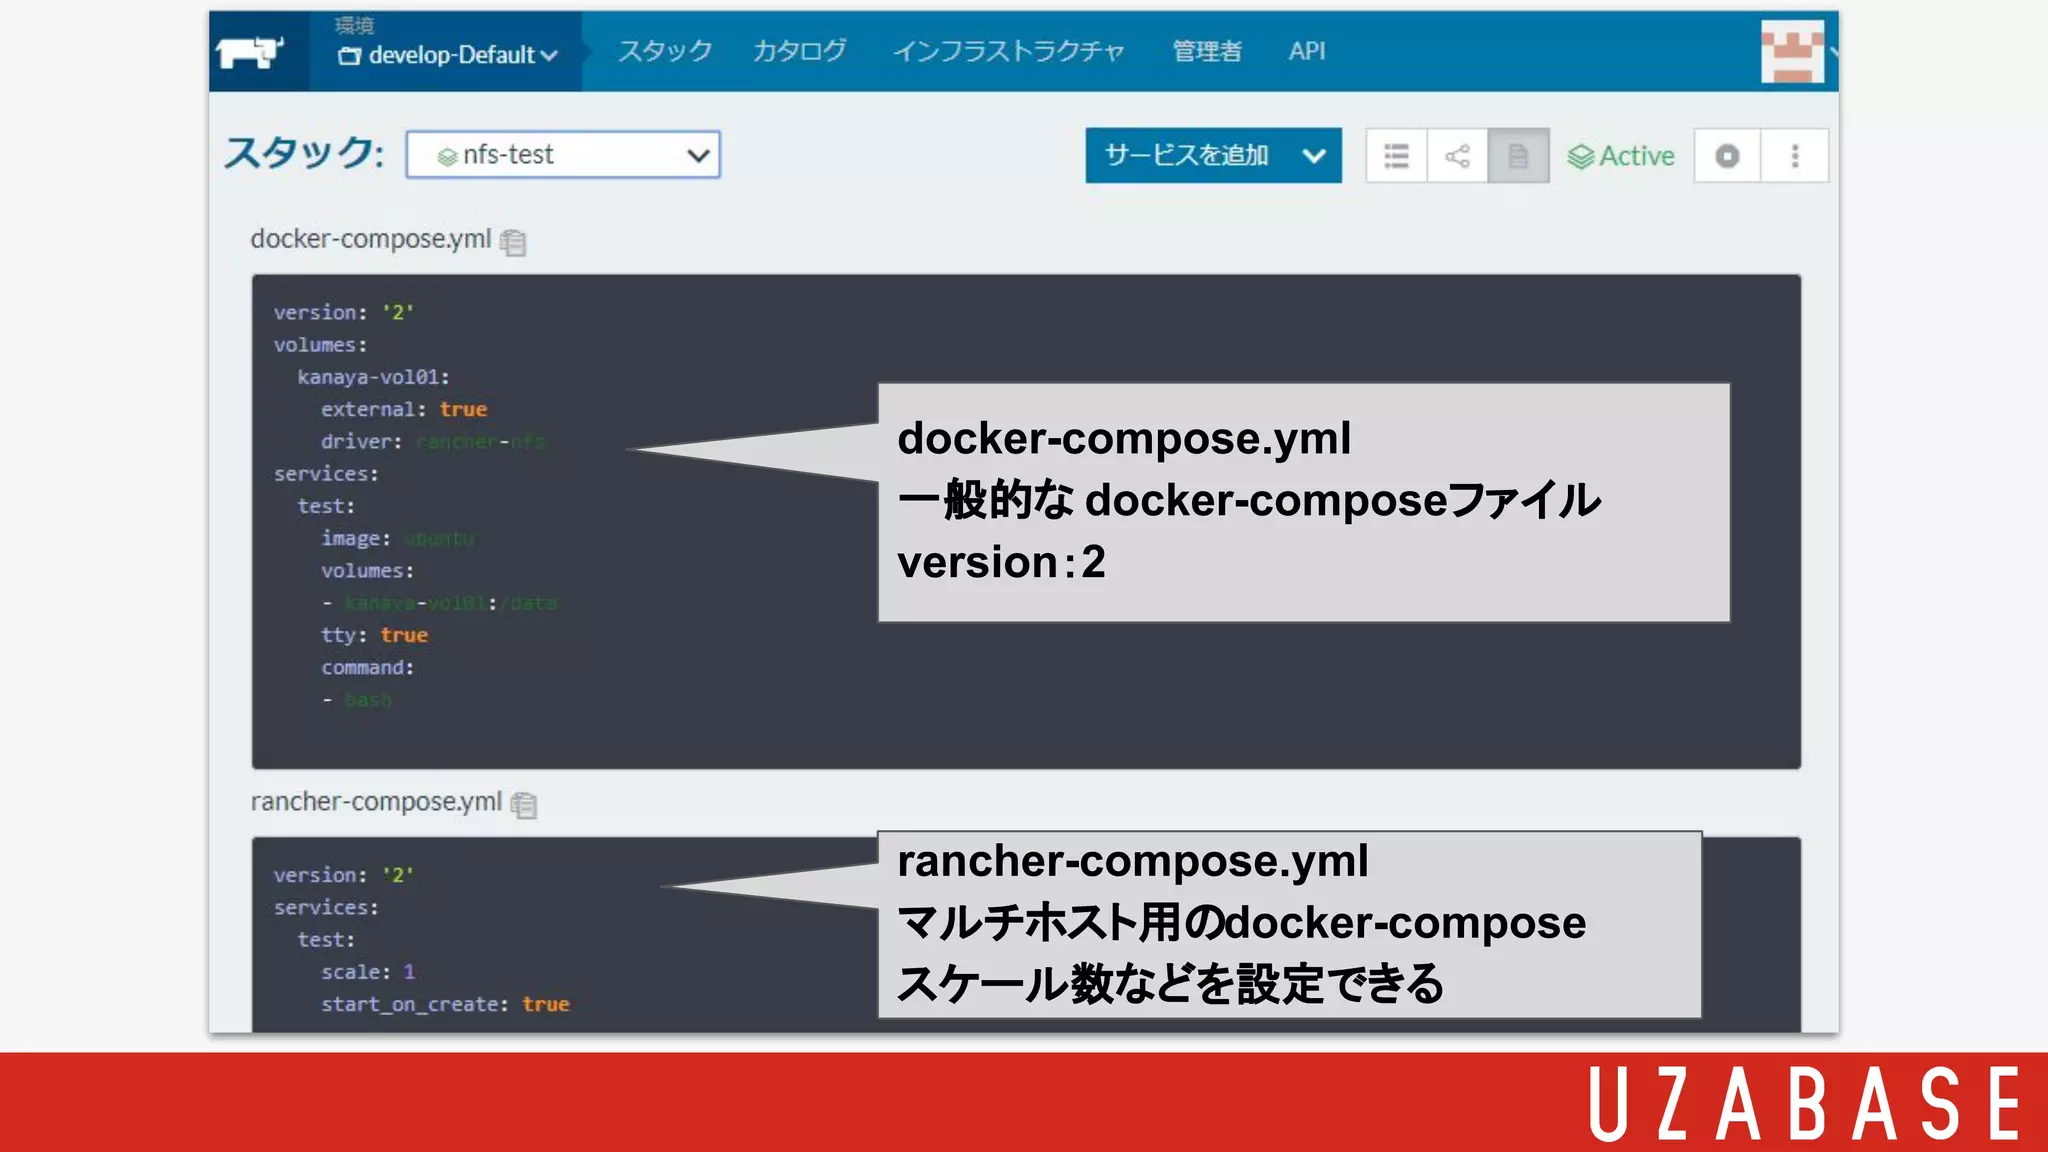Screen dimensions: 2048x1152
Task: Click the スタック: page title
Action: coord(304,153)
